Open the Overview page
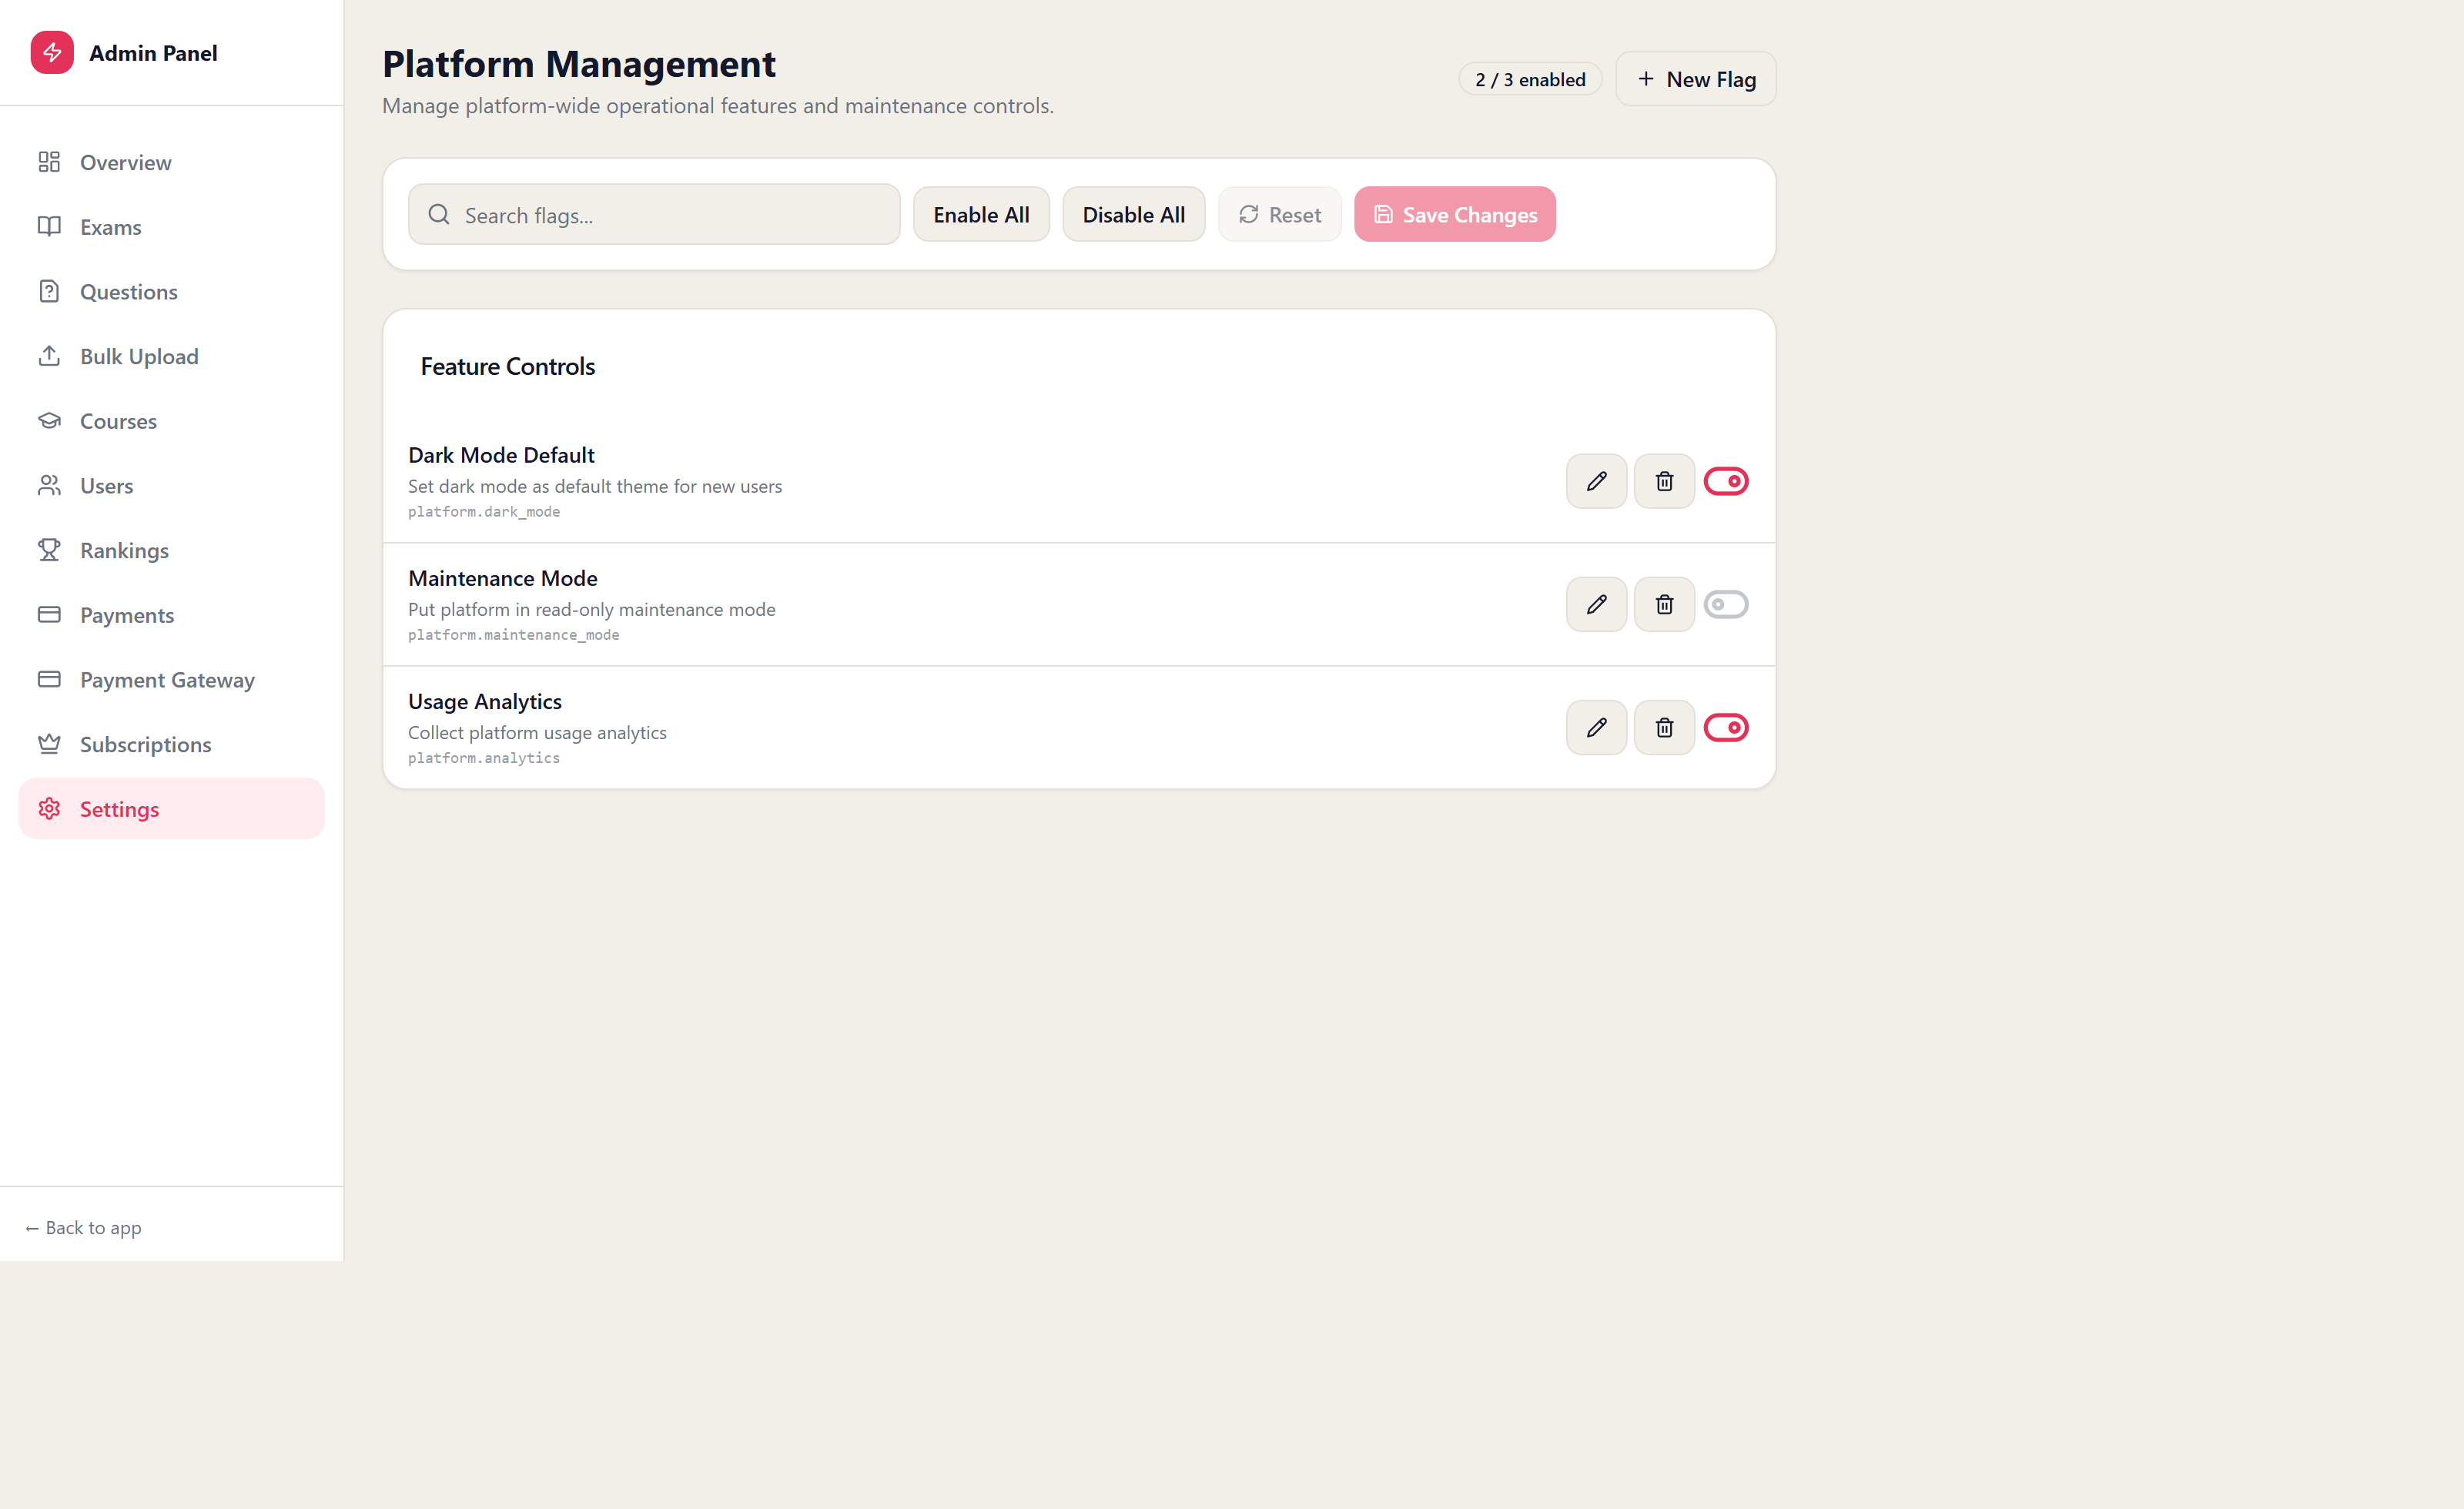 (171, 162)
